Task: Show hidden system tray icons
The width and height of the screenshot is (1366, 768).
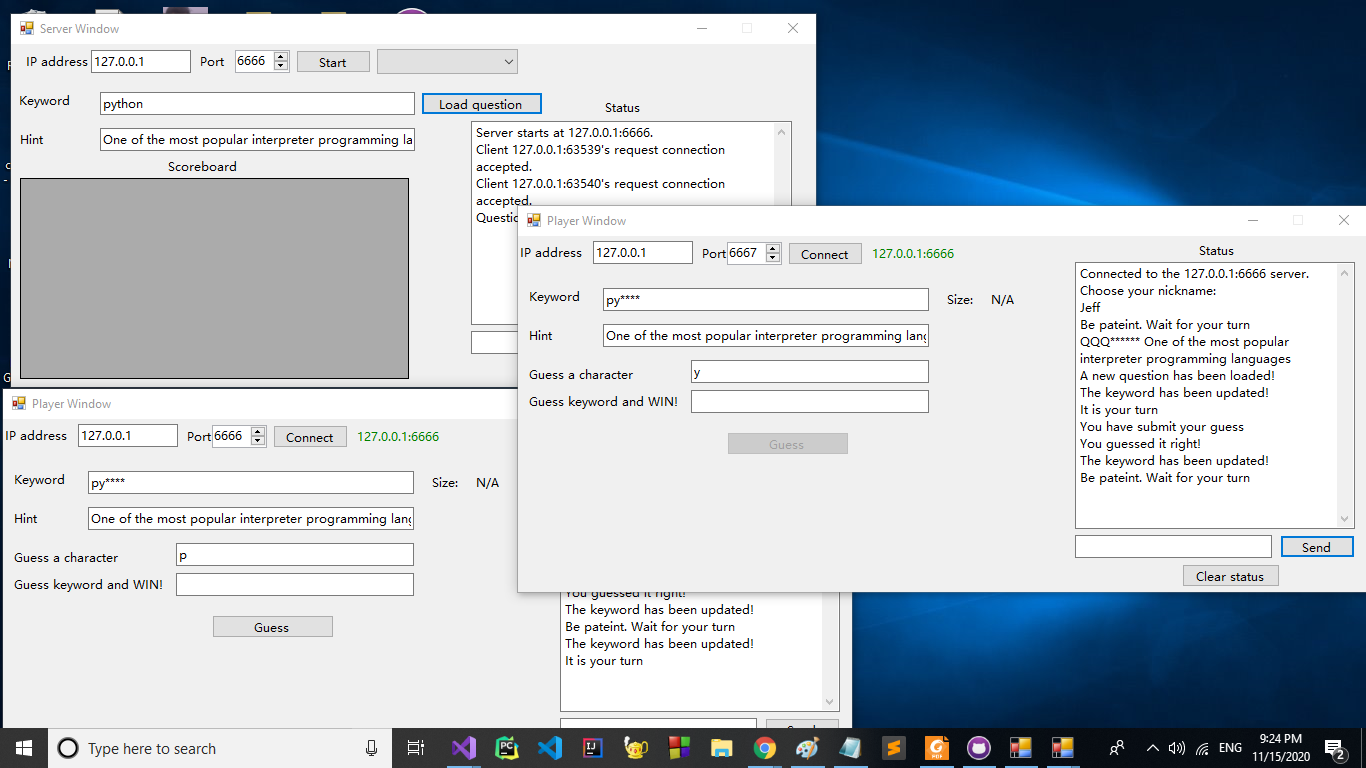Action: [x=1152, y=748]
